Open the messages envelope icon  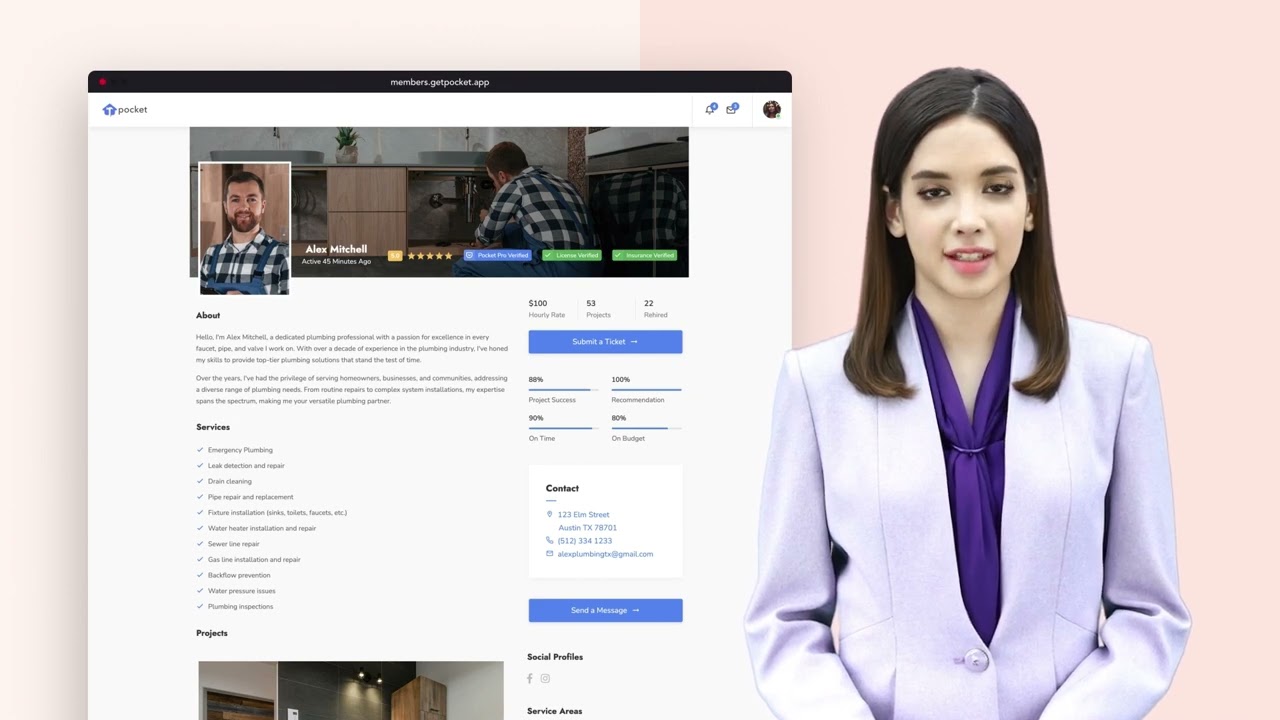[x=732, y=109]
